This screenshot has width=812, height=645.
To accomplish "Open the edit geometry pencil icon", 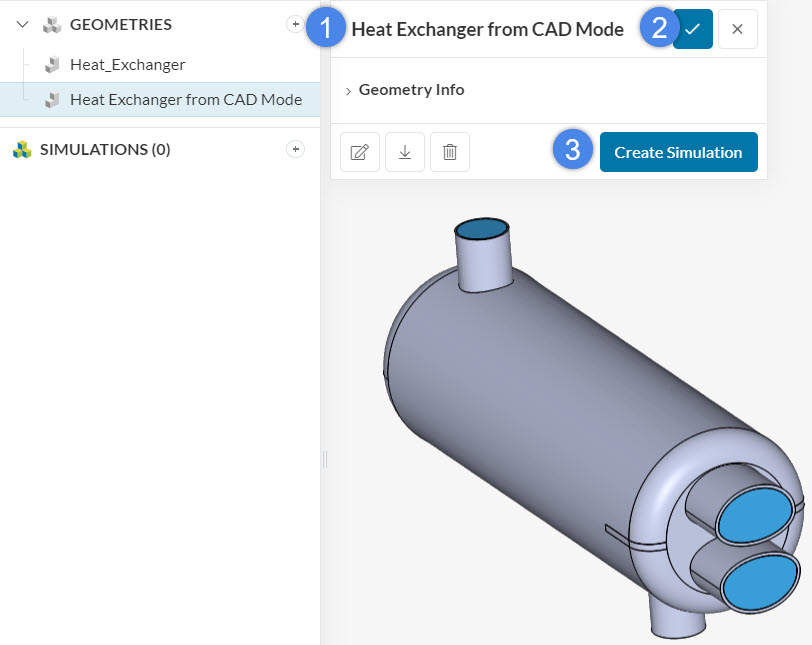I will [359, 152].
